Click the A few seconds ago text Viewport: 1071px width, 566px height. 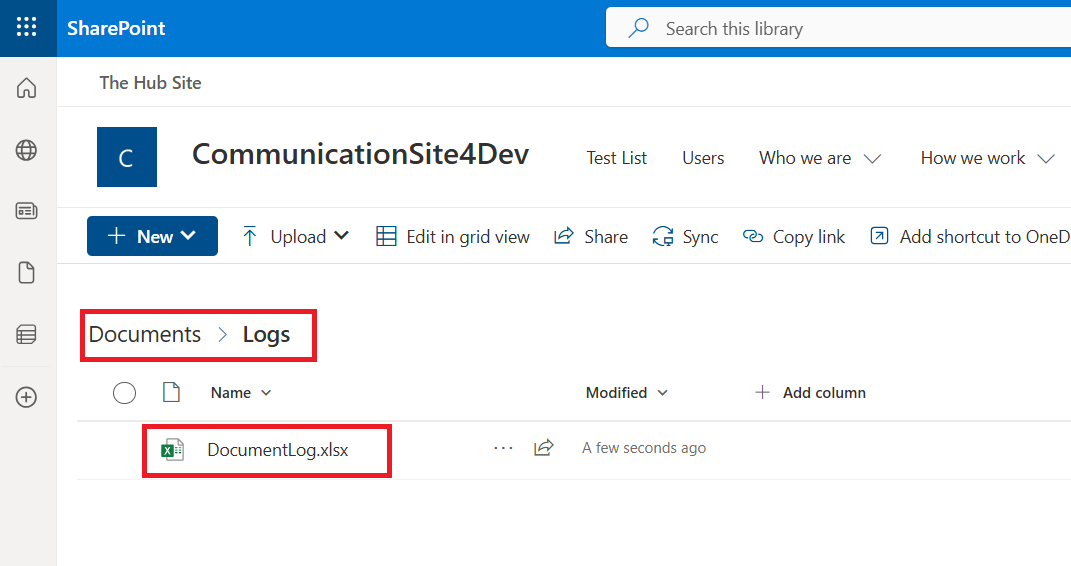point(644,448)
